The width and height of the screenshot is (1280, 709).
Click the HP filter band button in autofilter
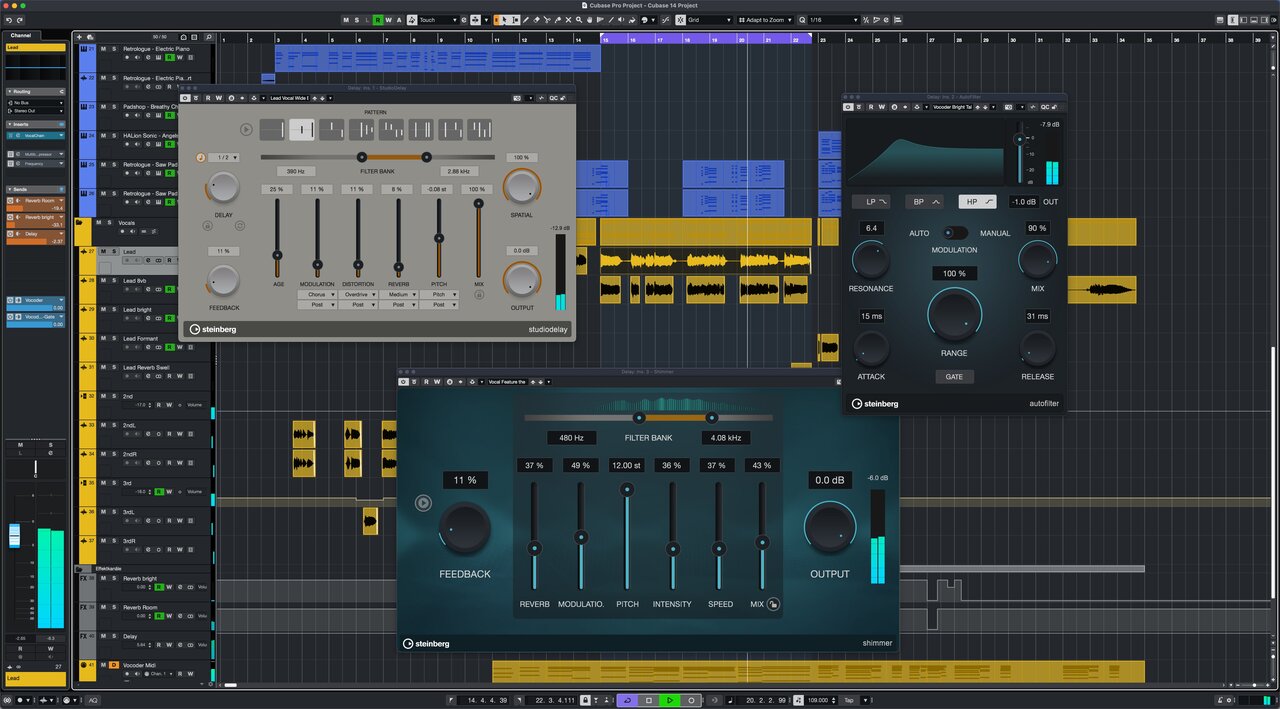pos(977,201)
